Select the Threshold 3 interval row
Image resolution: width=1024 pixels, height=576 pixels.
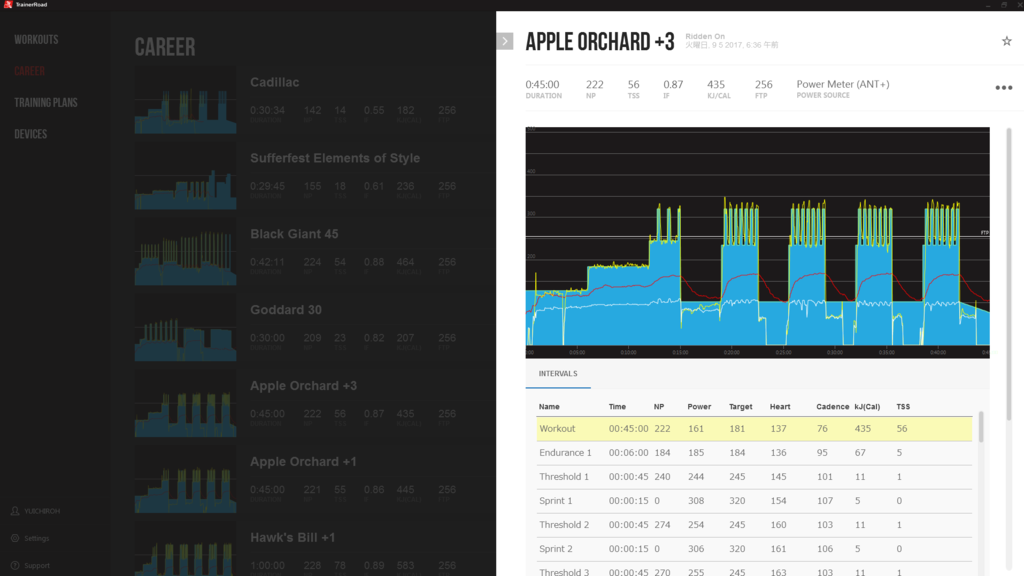point(754,569)
